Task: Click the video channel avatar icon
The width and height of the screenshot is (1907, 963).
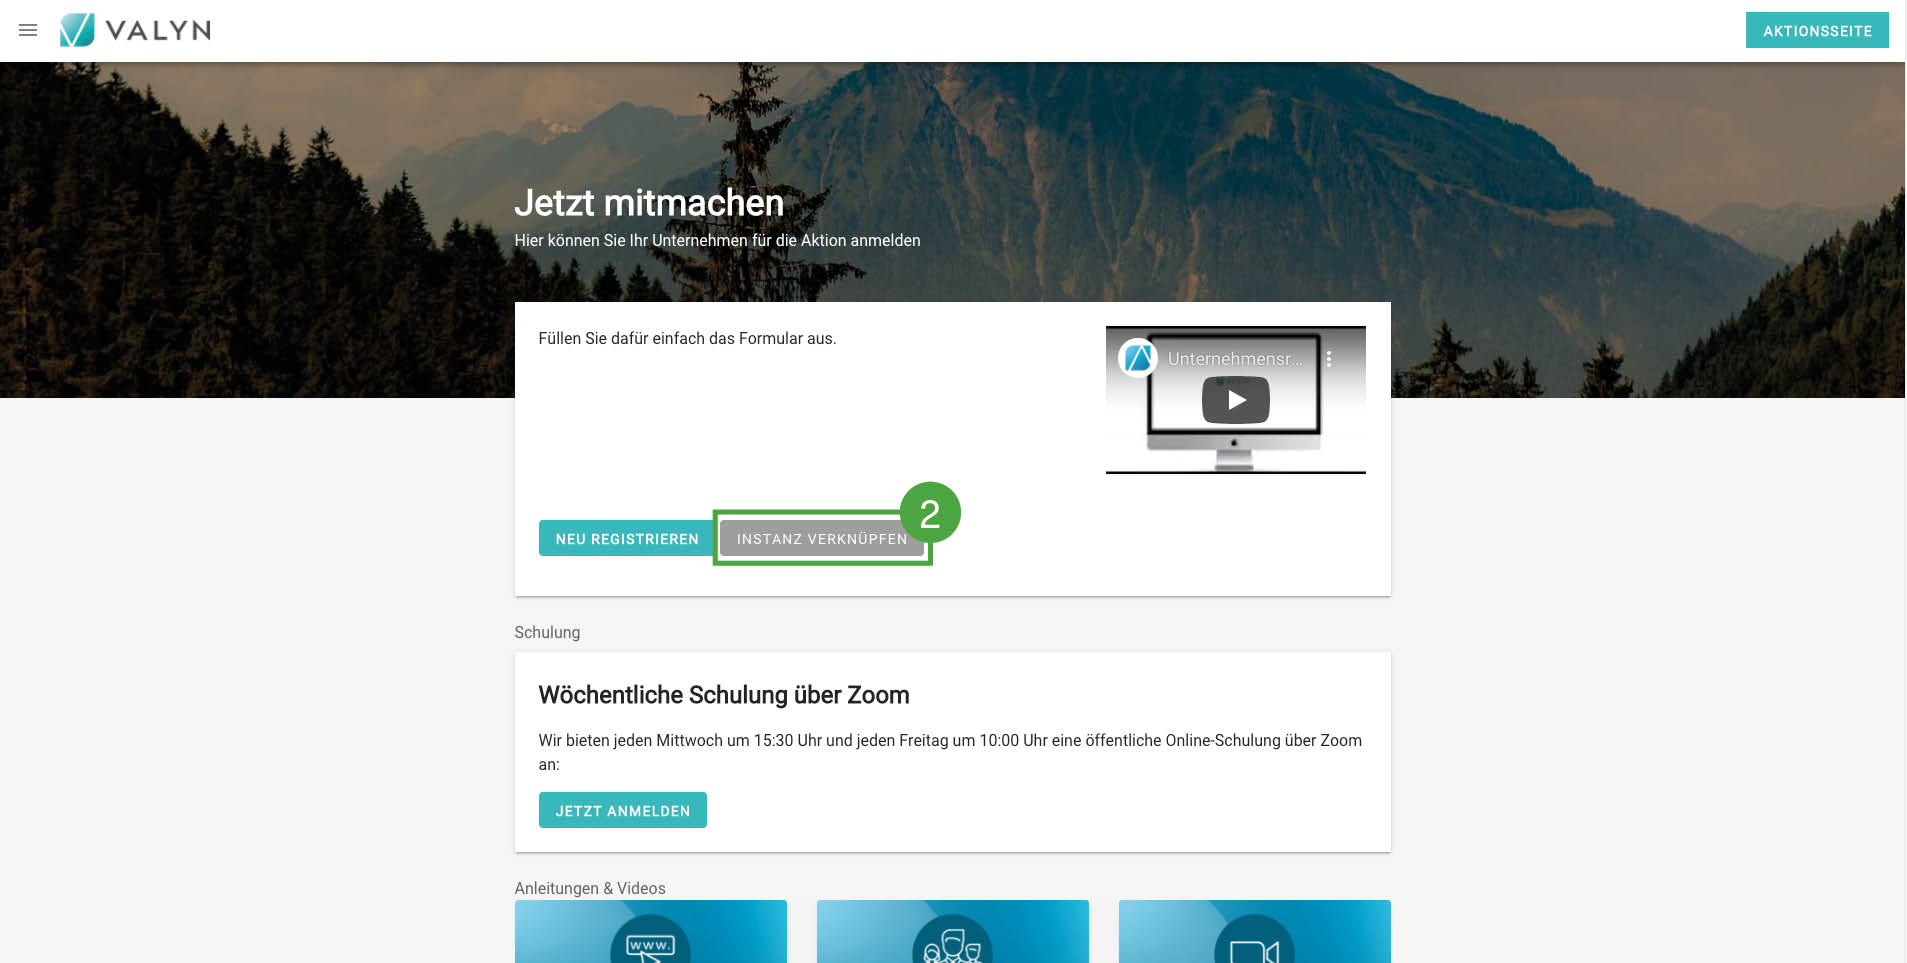Action: click(x=1138, y=358)
